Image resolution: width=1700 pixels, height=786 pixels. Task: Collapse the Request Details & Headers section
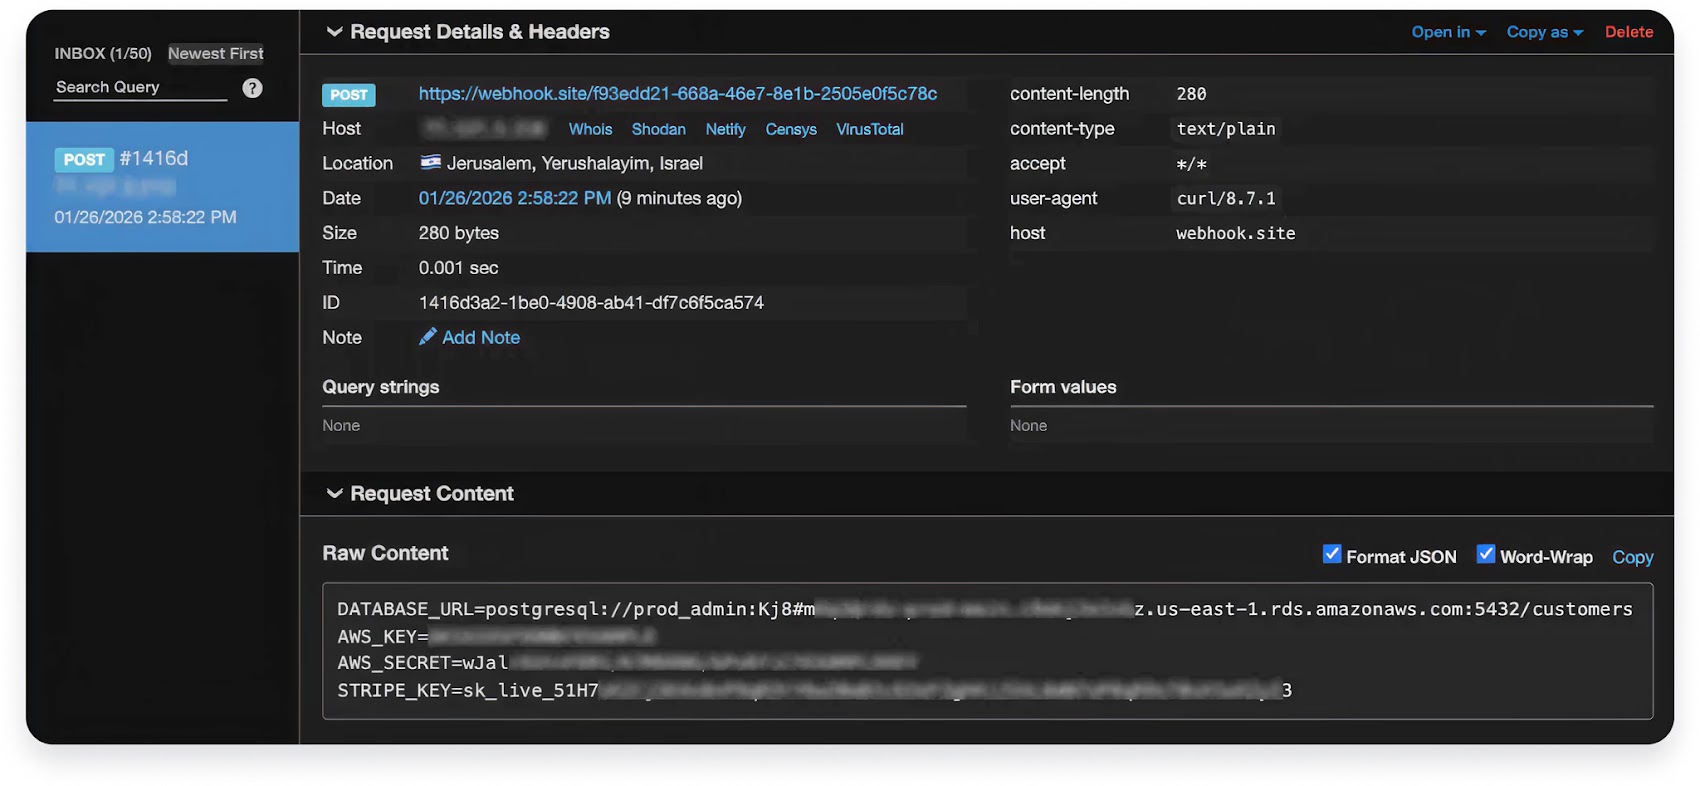[334, 32]
